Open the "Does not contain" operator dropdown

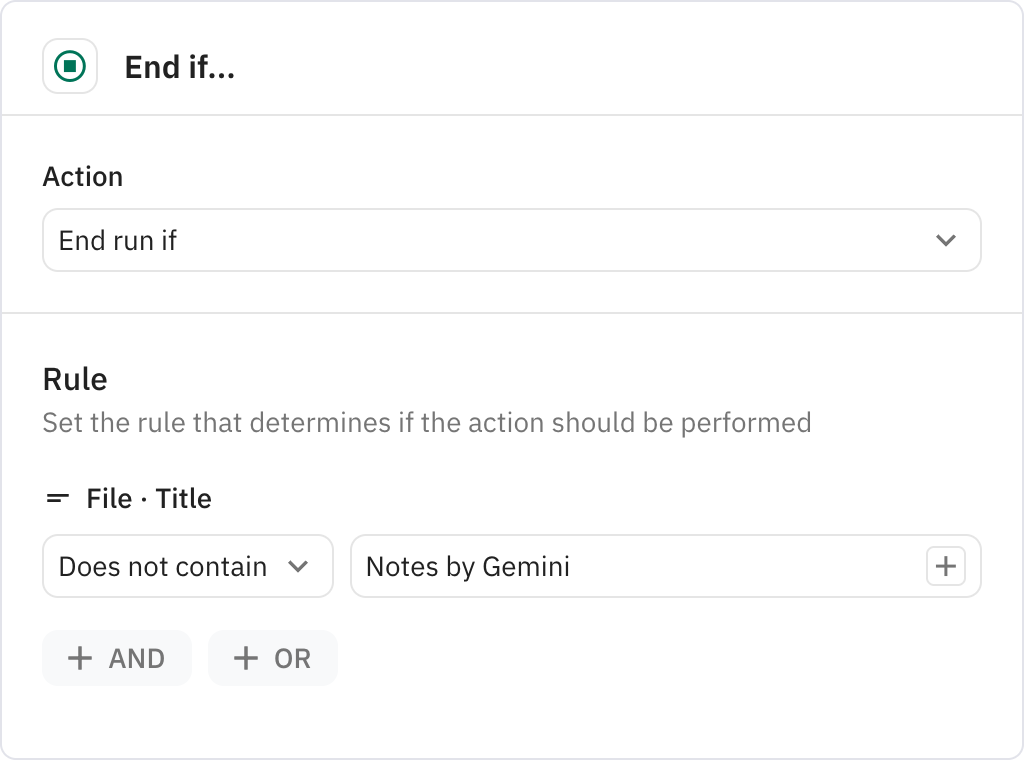click(187, 567)
